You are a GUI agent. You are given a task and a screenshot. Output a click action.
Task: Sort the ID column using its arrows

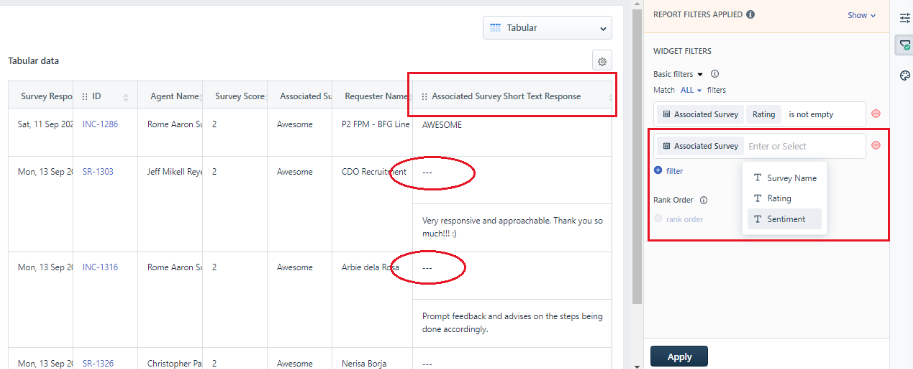point(125,97)
